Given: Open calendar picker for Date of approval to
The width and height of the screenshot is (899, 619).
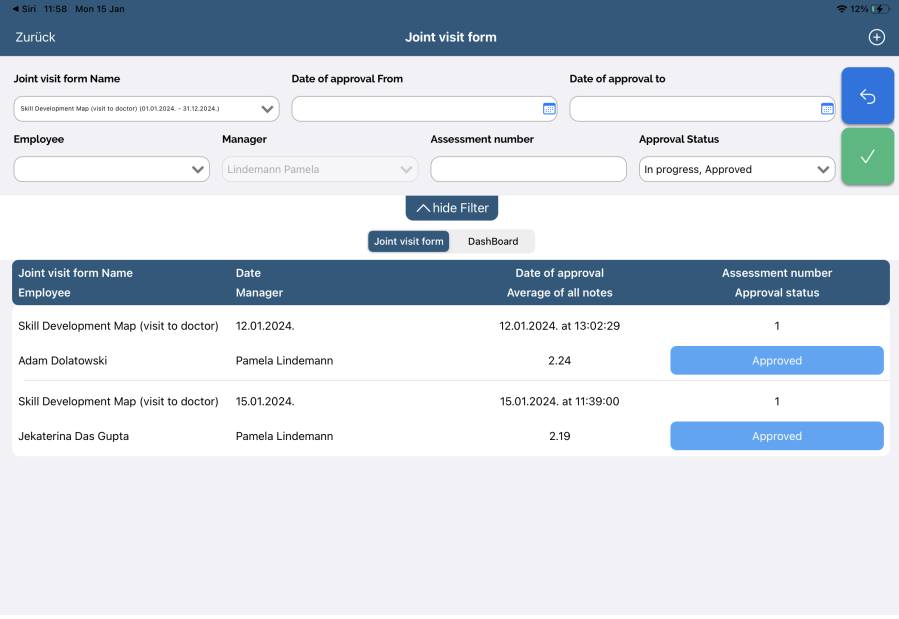Looking at the screenshot, I should [827, 109].
